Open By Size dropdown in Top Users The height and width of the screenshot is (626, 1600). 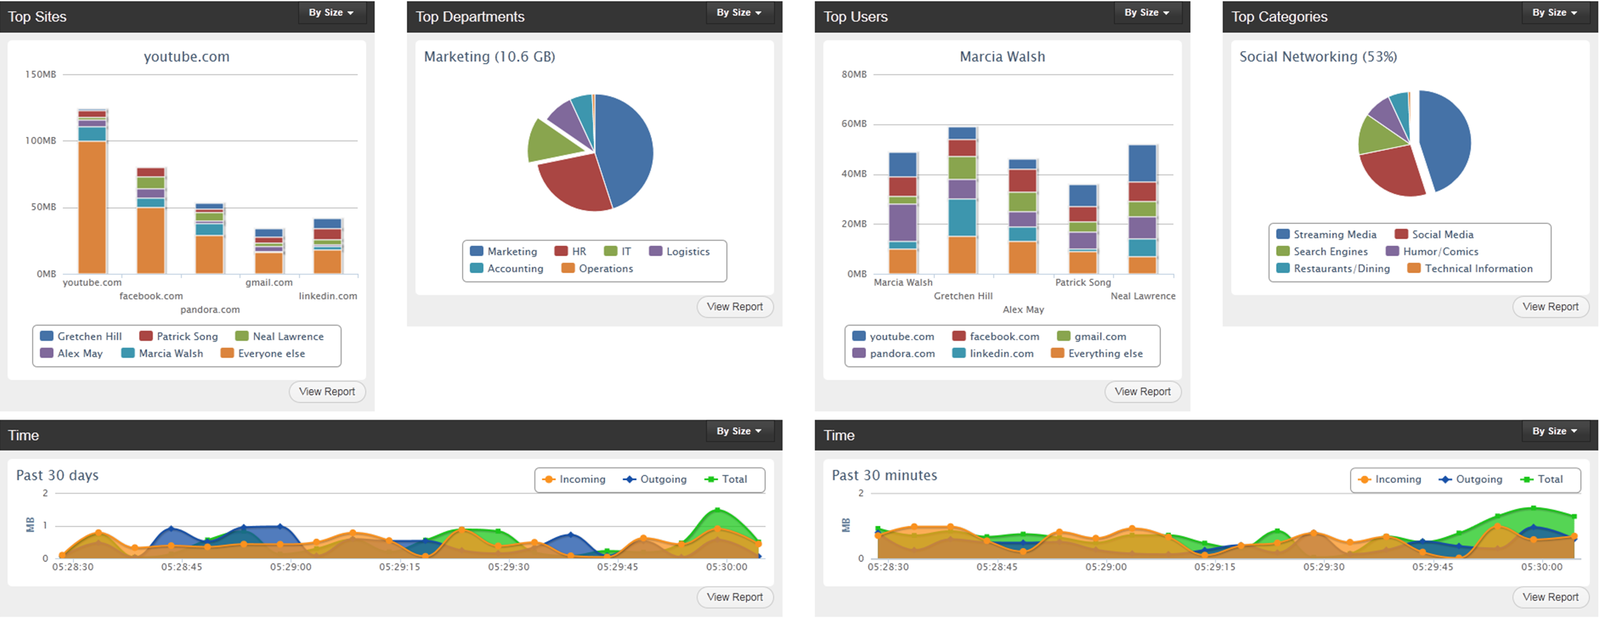(x=1147, y=13)
